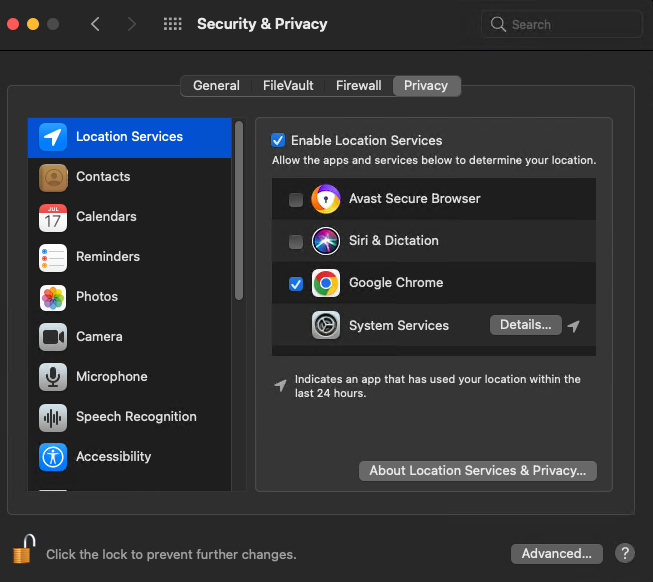
Task: Click into the Search field
Action: [561, 25]
